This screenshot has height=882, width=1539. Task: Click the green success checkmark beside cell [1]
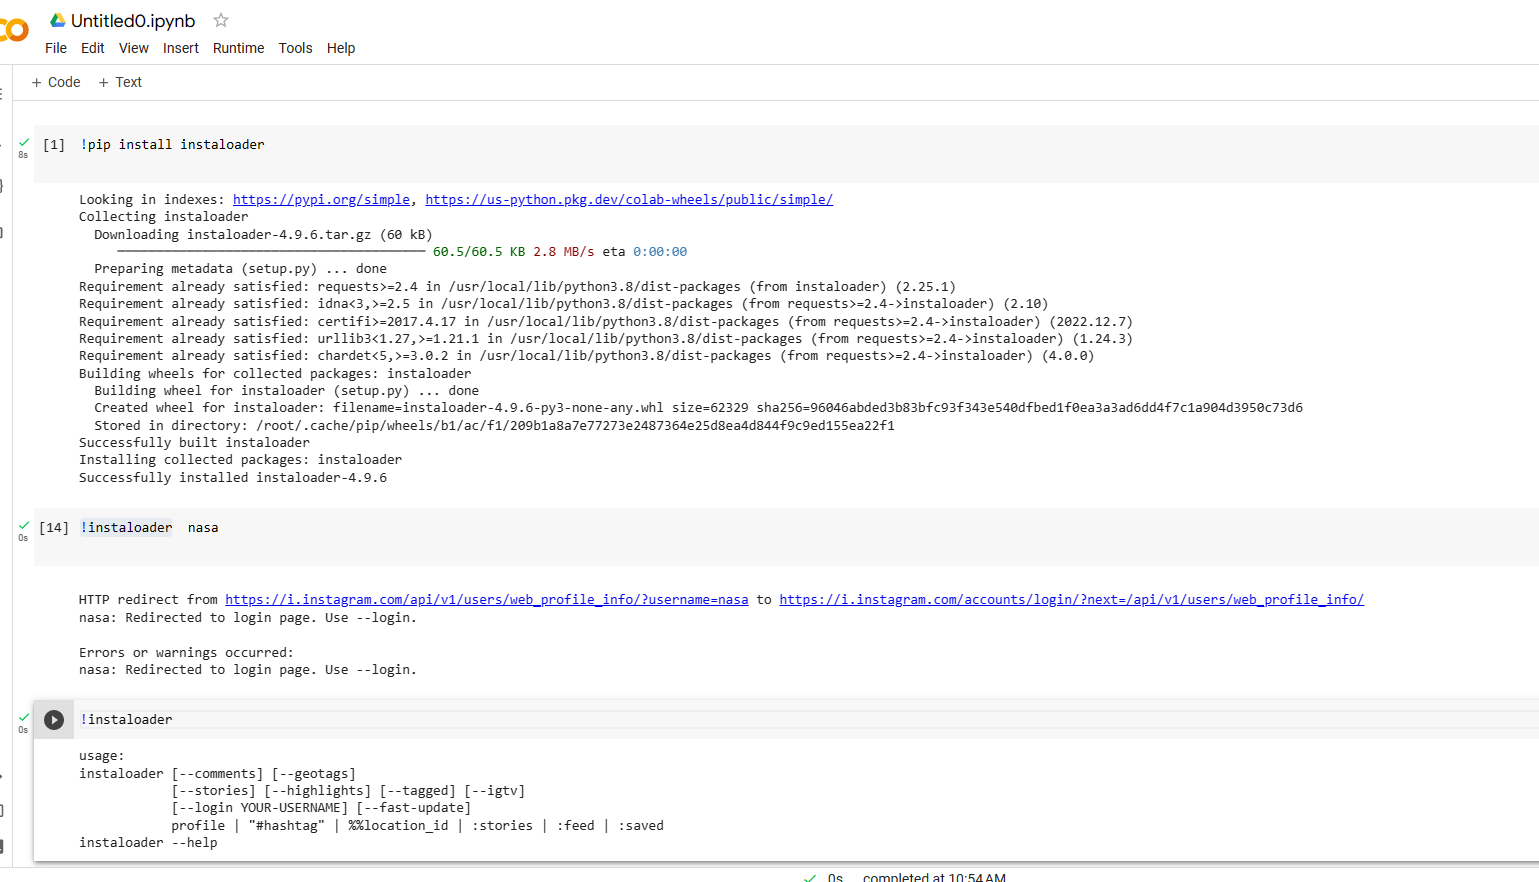[x=23, y=140]
